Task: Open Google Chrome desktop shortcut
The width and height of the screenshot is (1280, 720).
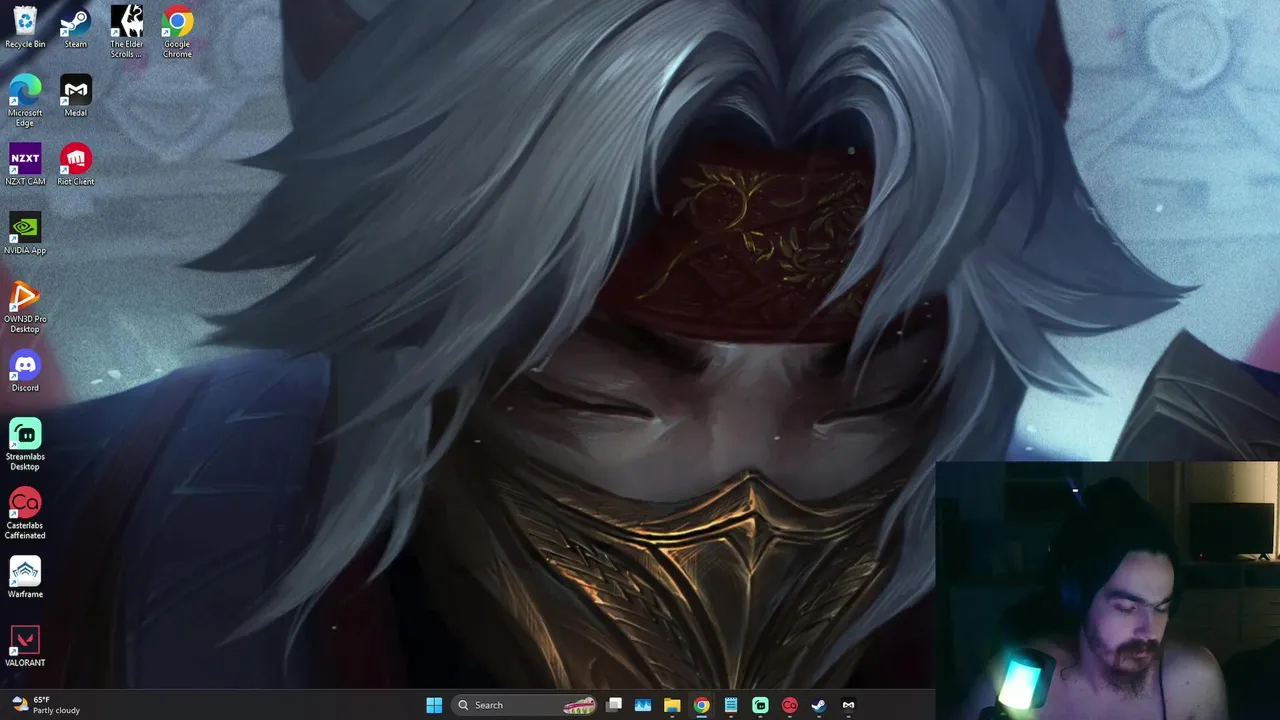Action: point(177,31)
